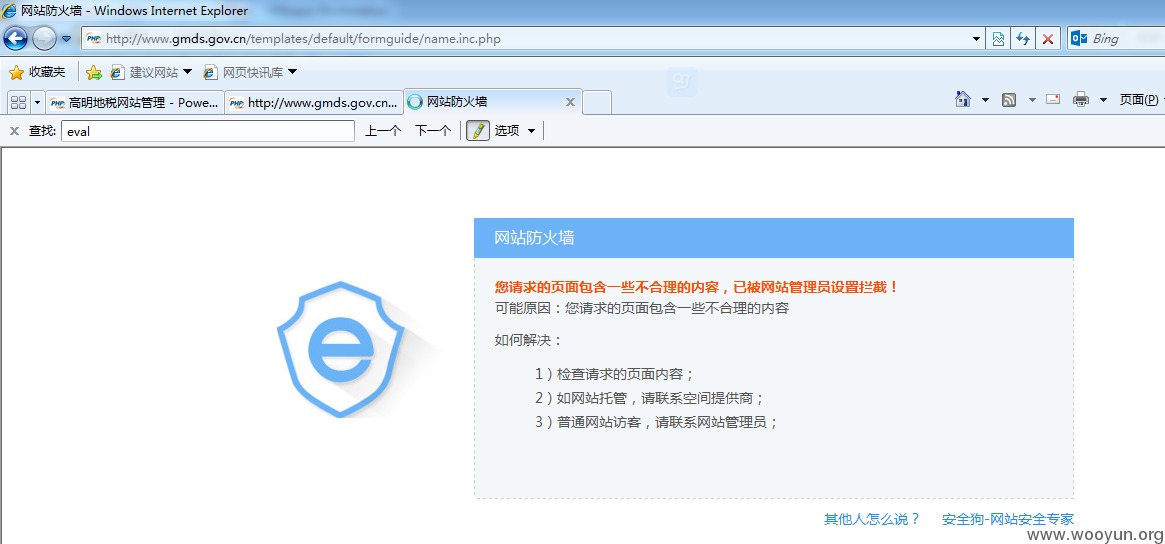This screenshot has height=544, width=1165.
Task: Click the Read Mail envelope icon
Action: pos(1053,99)
